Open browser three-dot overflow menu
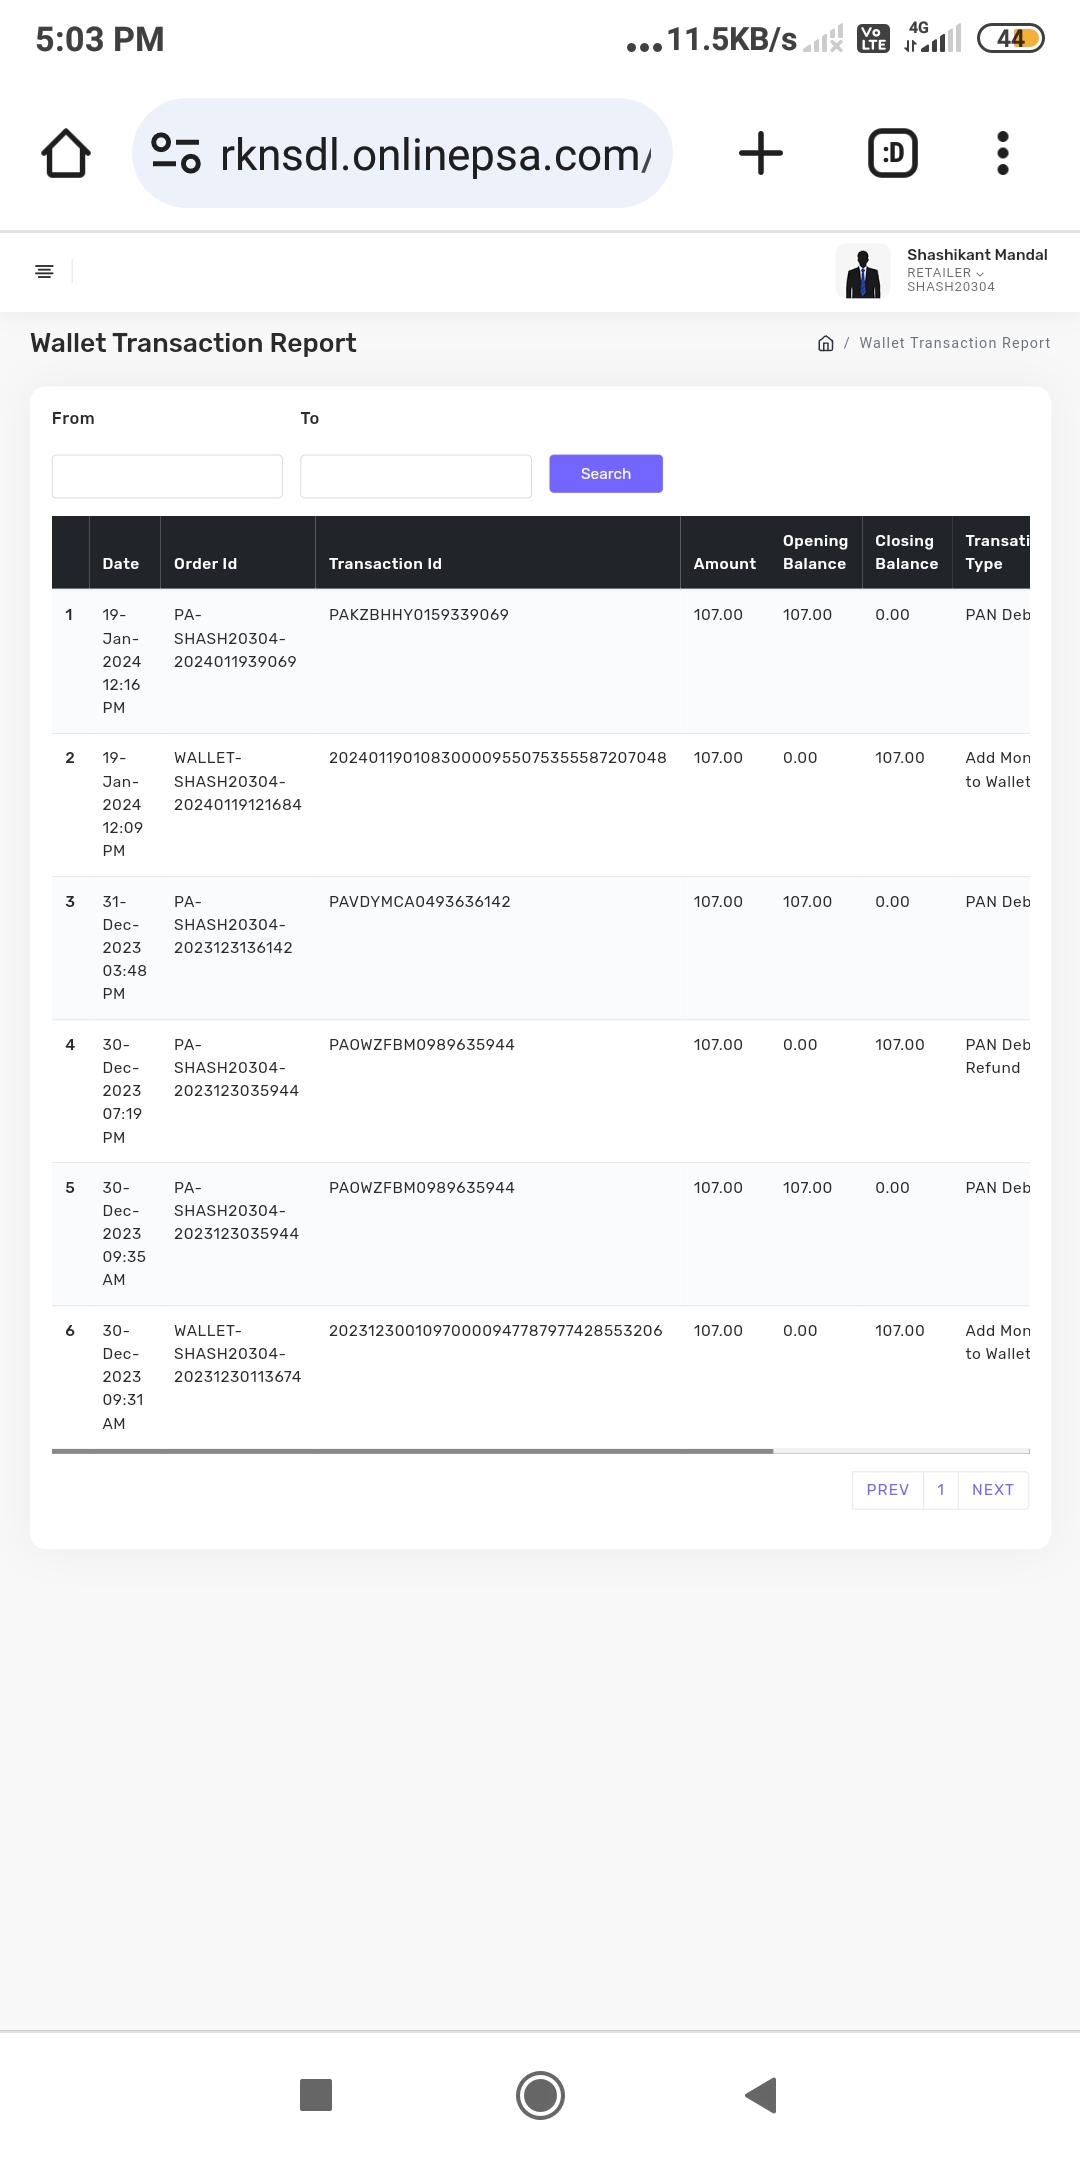 click(x=1002, y=154)
